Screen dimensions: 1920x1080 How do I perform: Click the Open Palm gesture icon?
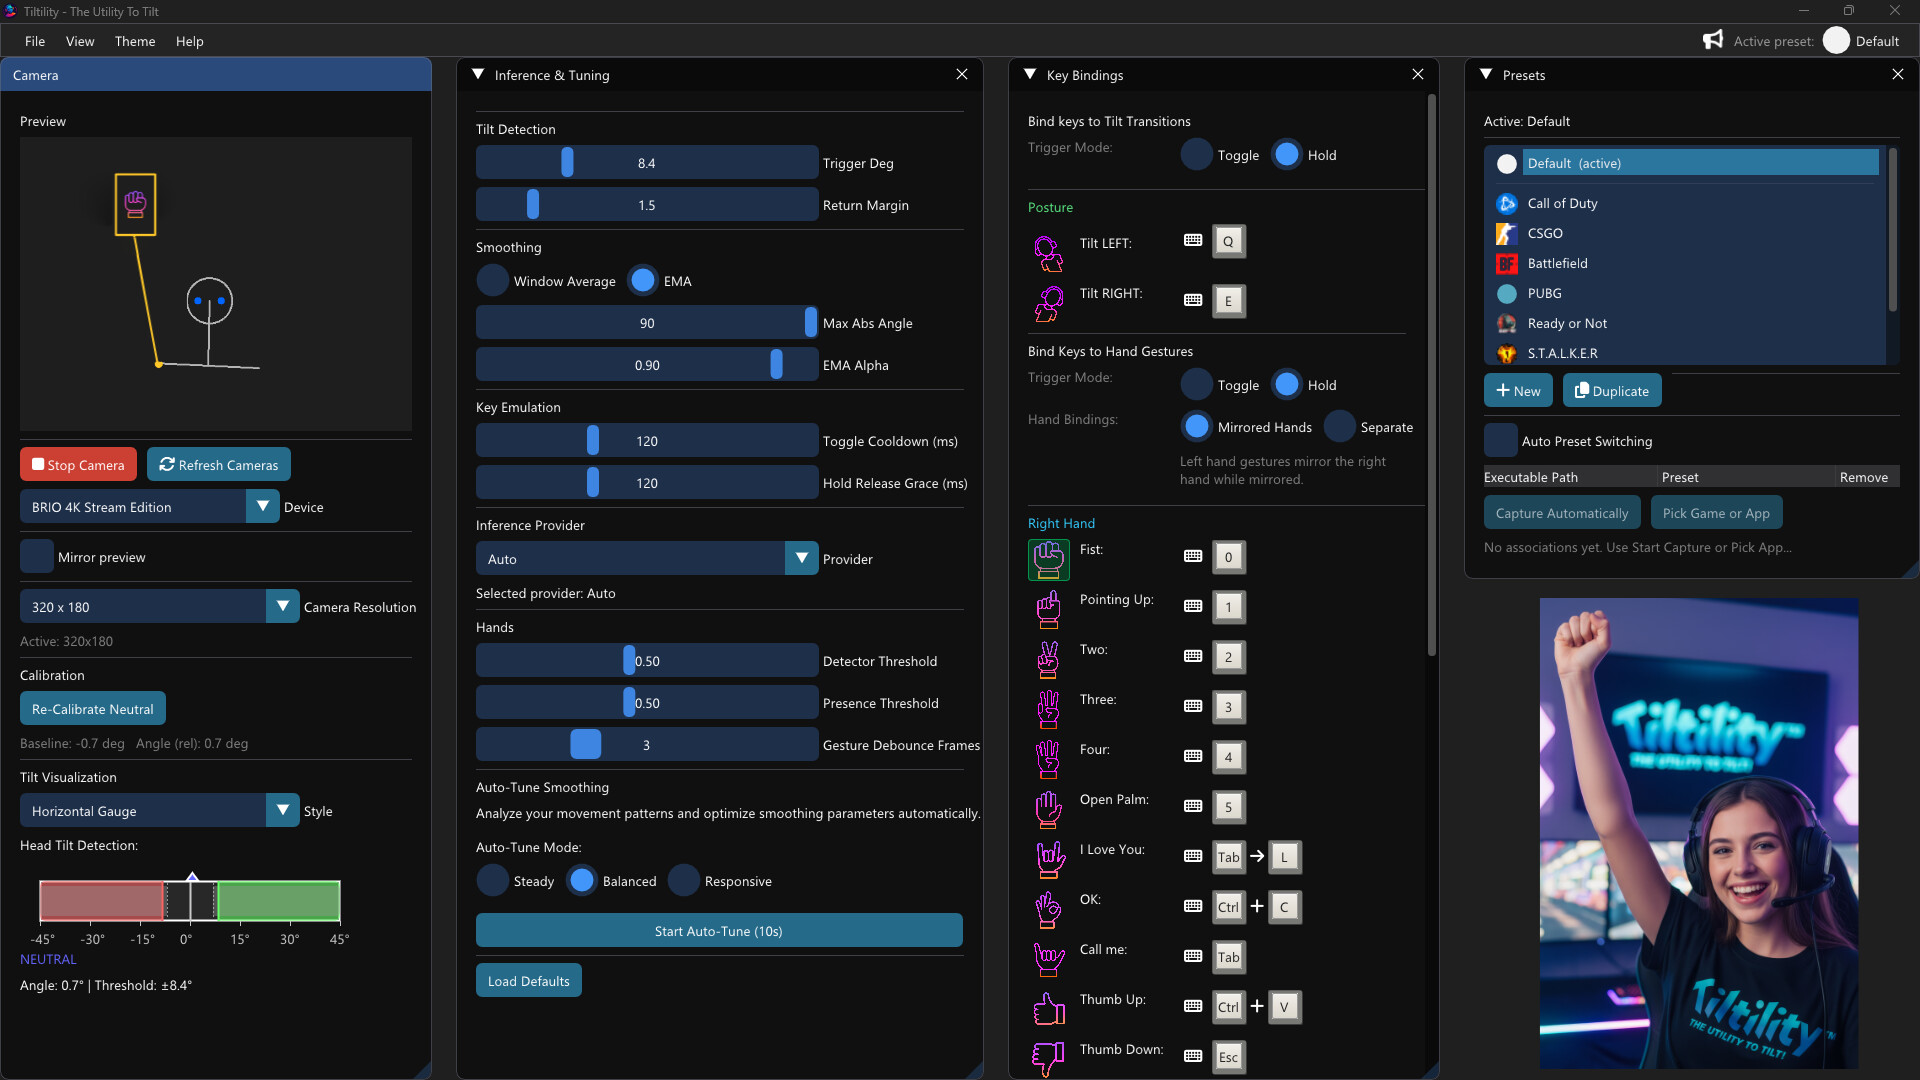tap(1048, 810)
